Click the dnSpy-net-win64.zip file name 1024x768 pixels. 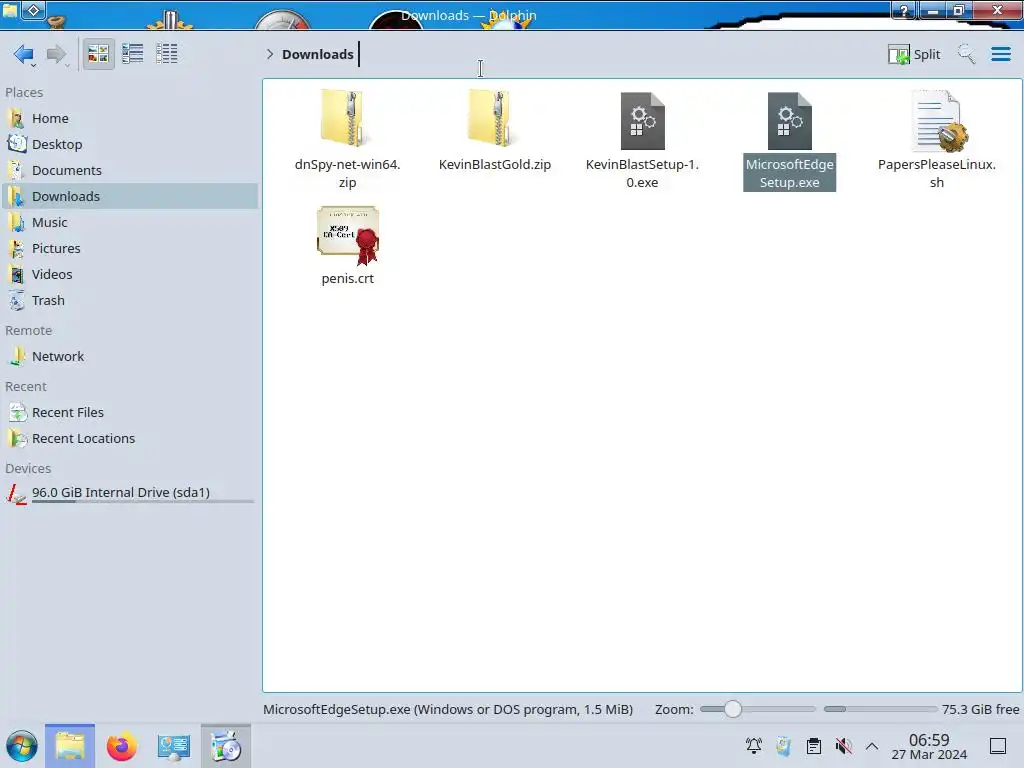click(347, 173)
